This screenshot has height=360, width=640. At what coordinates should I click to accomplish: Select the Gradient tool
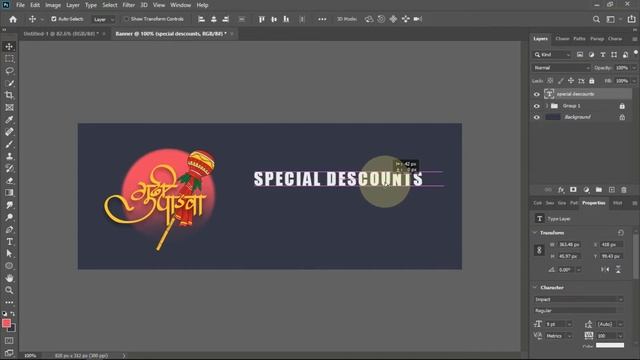coord(9,193)
